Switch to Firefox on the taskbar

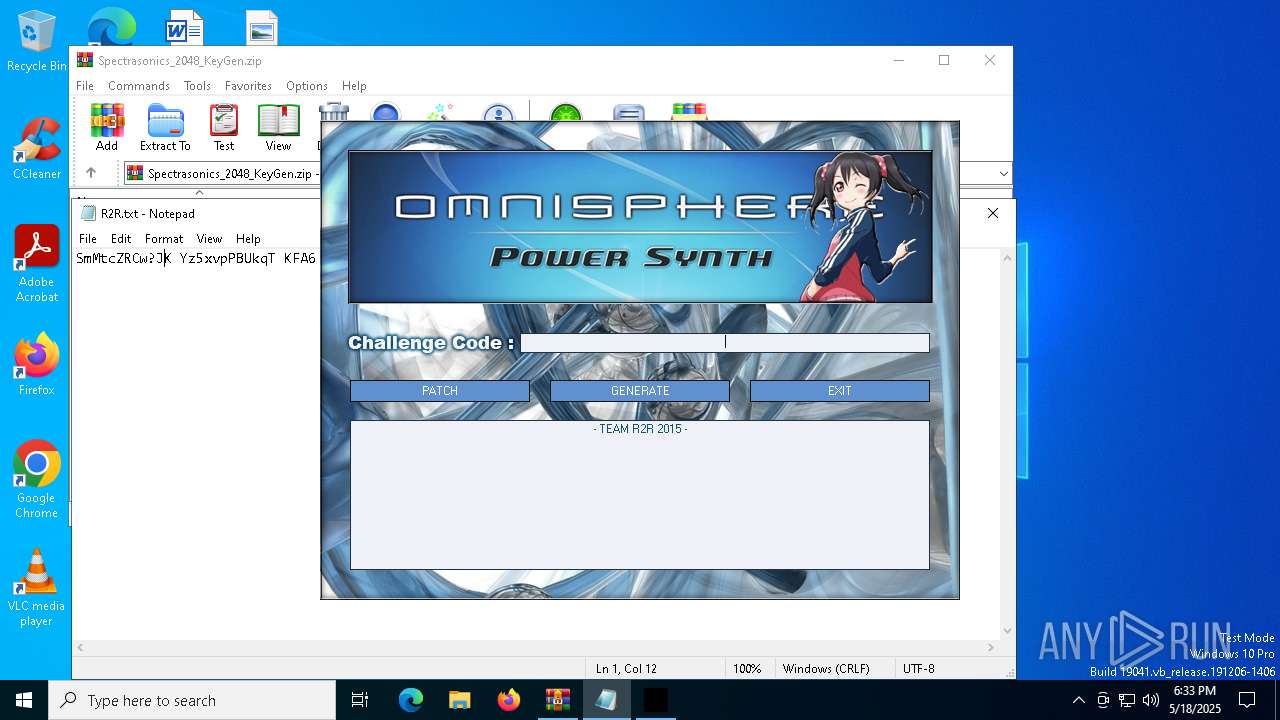click(x=509, y=700)
